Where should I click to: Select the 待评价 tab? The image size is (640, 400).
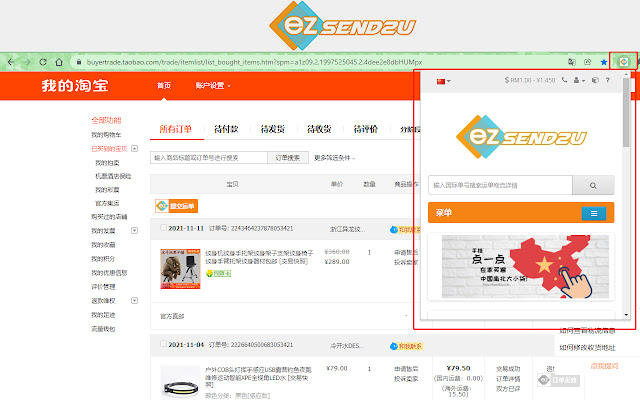click(x=366, y=129)
